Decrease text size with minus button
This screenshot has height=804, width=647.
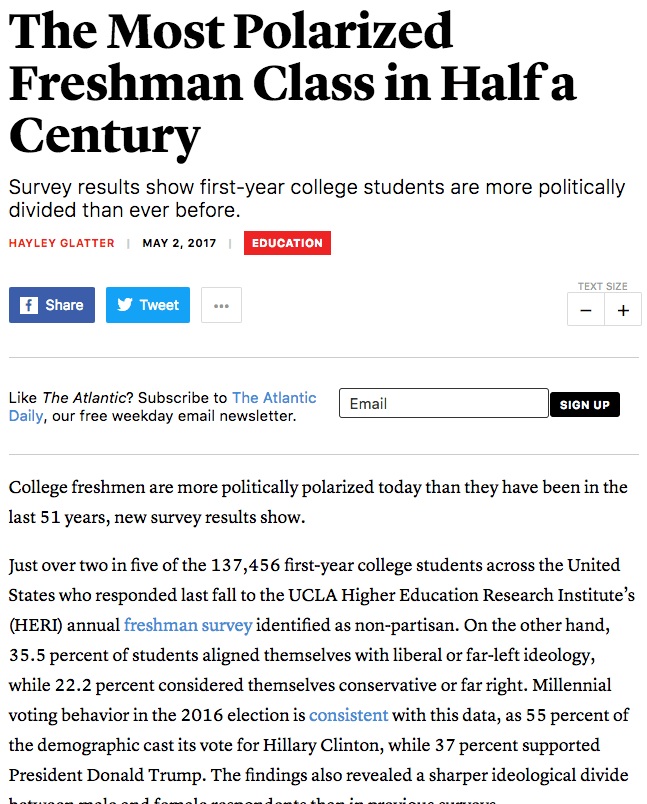pyautogui.click(x=585, y=310)
